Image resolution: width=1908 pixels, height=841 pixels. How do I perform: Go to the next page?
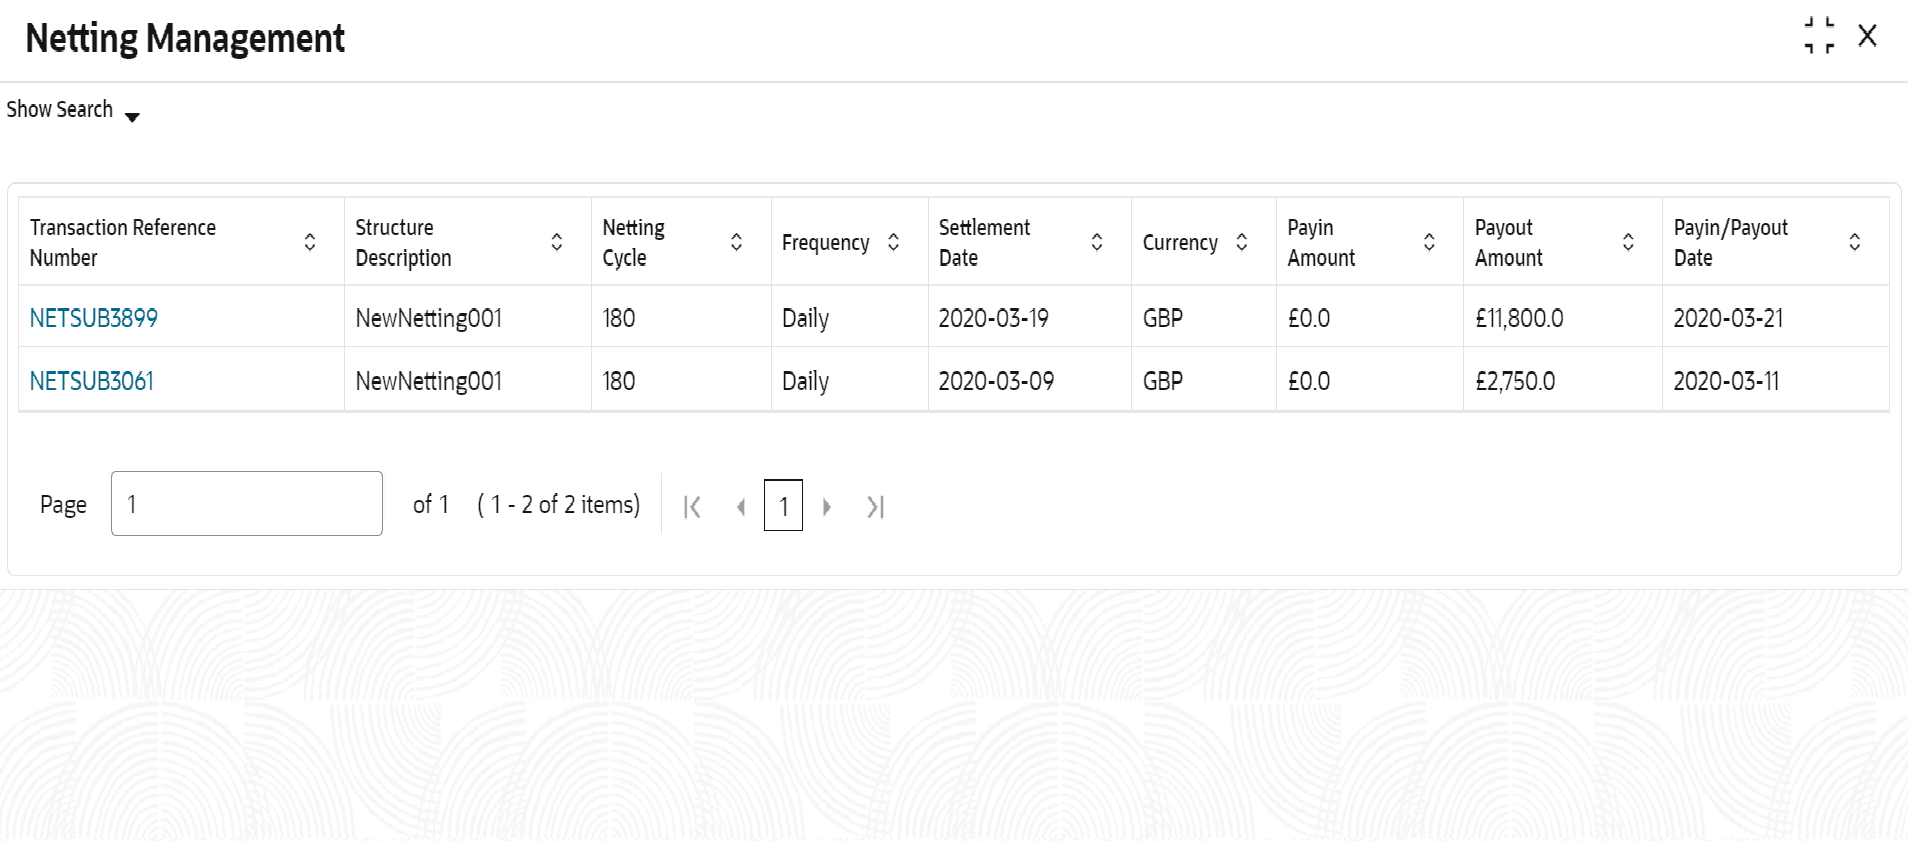(827, 507)
